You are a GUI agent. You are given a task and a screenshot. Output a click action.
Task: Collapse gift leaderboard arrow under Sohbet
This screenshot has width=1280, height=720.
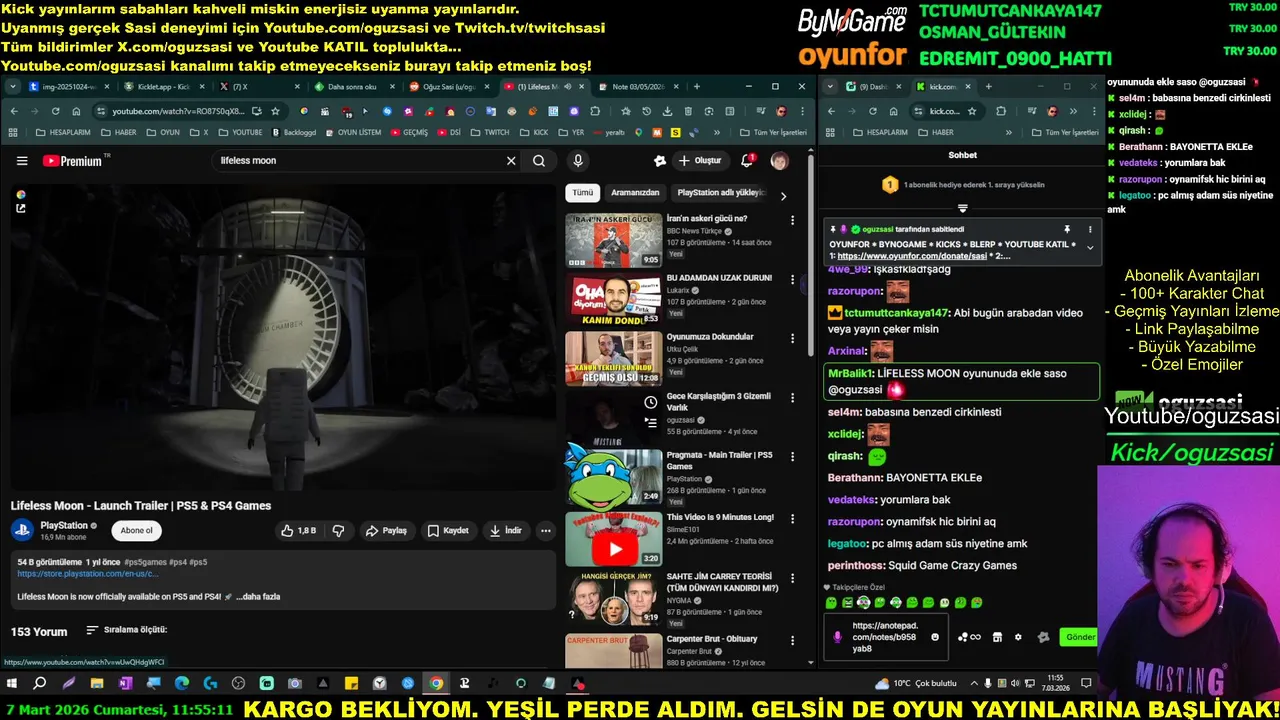[962, 208]
